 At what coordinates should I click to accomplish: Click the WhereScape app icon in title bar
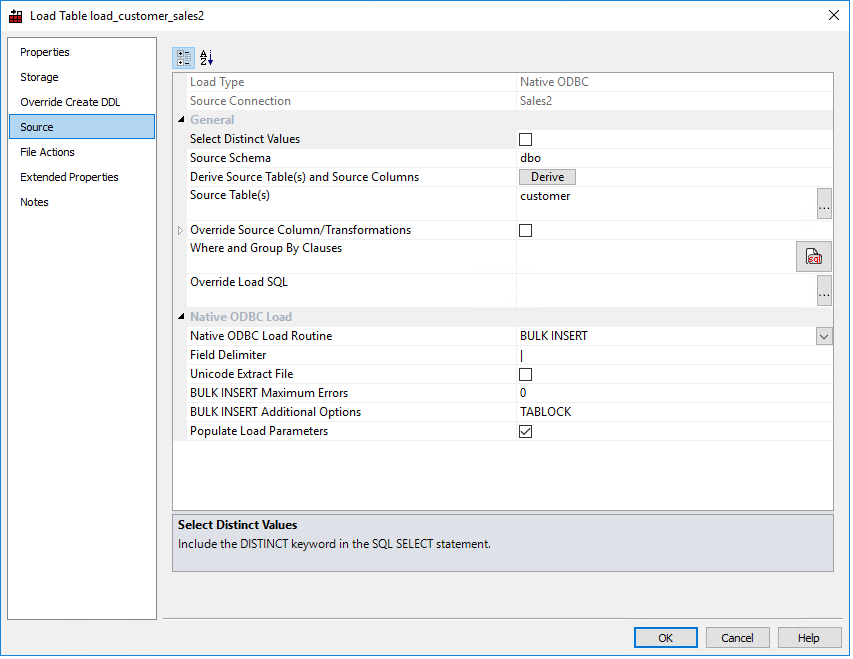point(16,16)
